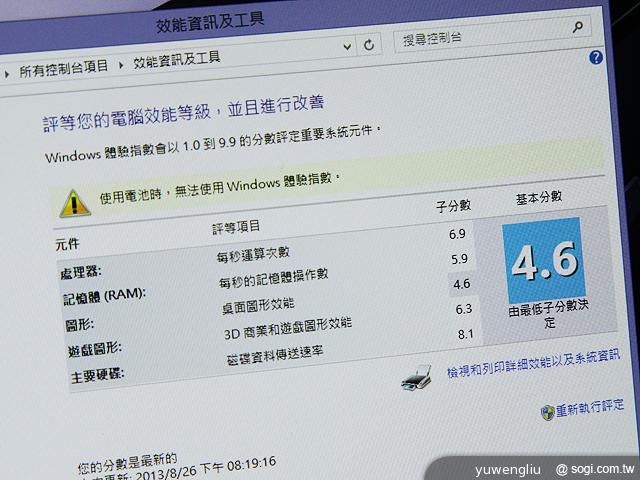This screenshot has height=480, width=640.
Task: Click the yellow battery warning icon
Action: pyautogui.click(x=74, y=203)
